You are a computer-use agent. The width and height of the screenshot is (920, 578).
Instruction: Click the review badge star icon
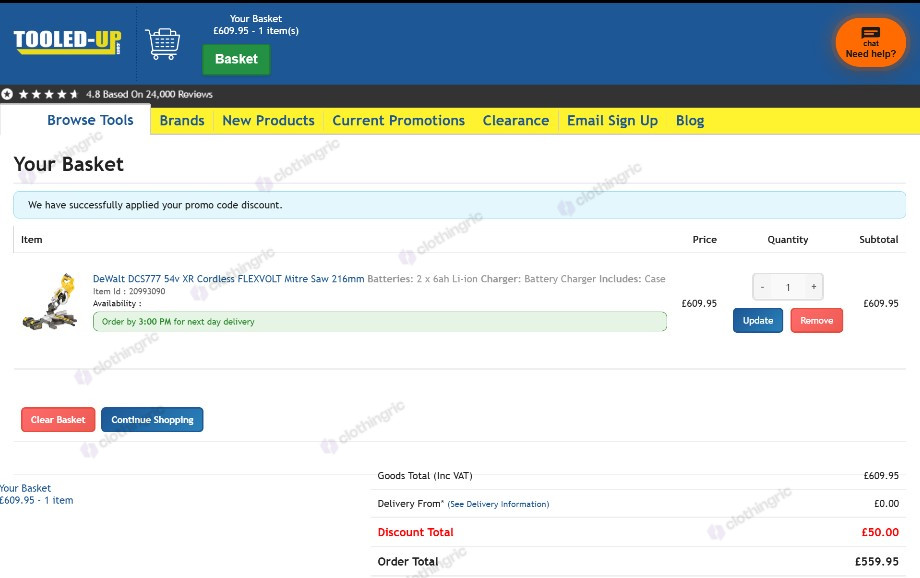click(x=7, y=94)
